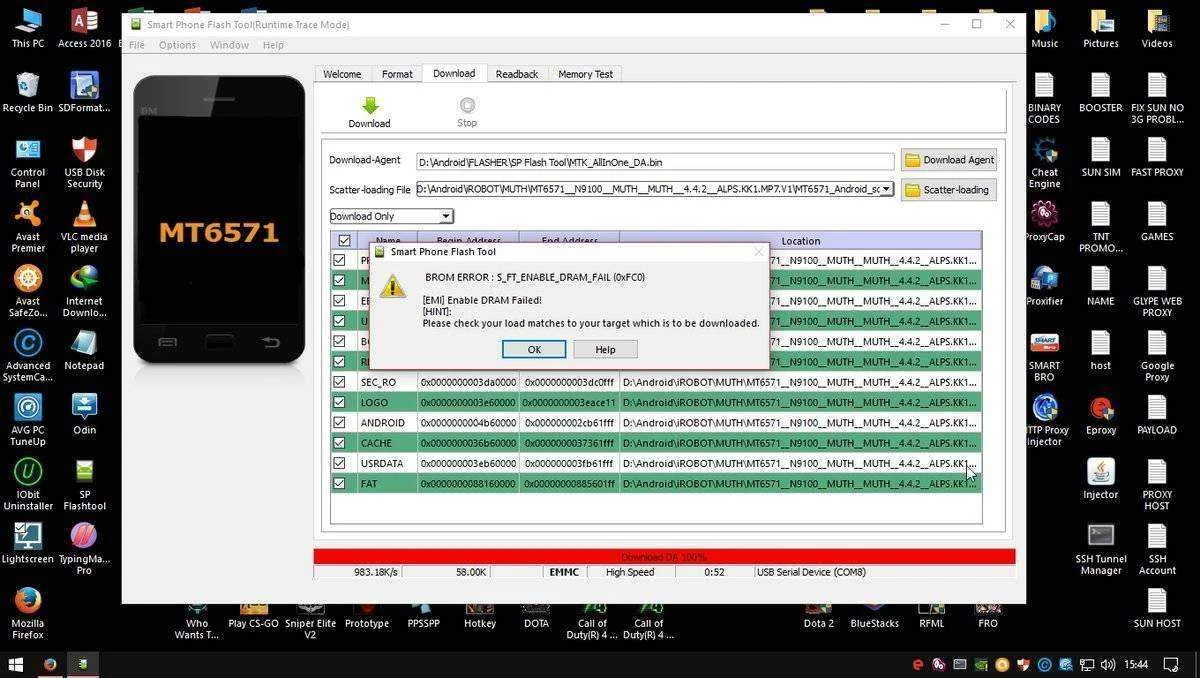
Task: Open VLC media player icon
Action: (85, 228)
